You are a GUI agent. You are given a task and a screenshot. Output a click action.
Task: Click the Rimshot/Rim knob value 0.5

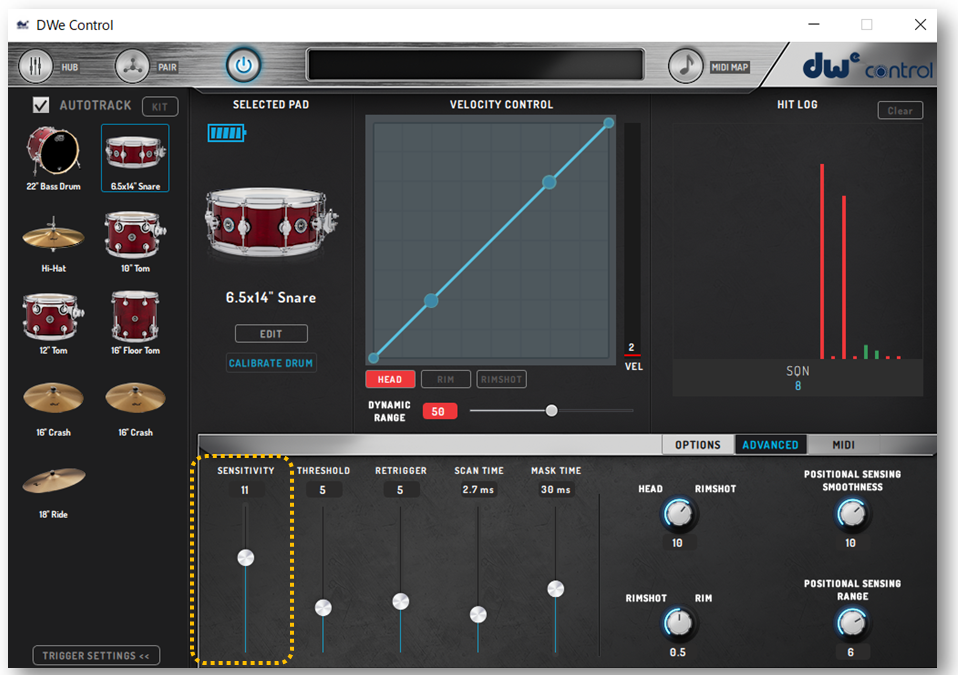[x=677, y=652]
